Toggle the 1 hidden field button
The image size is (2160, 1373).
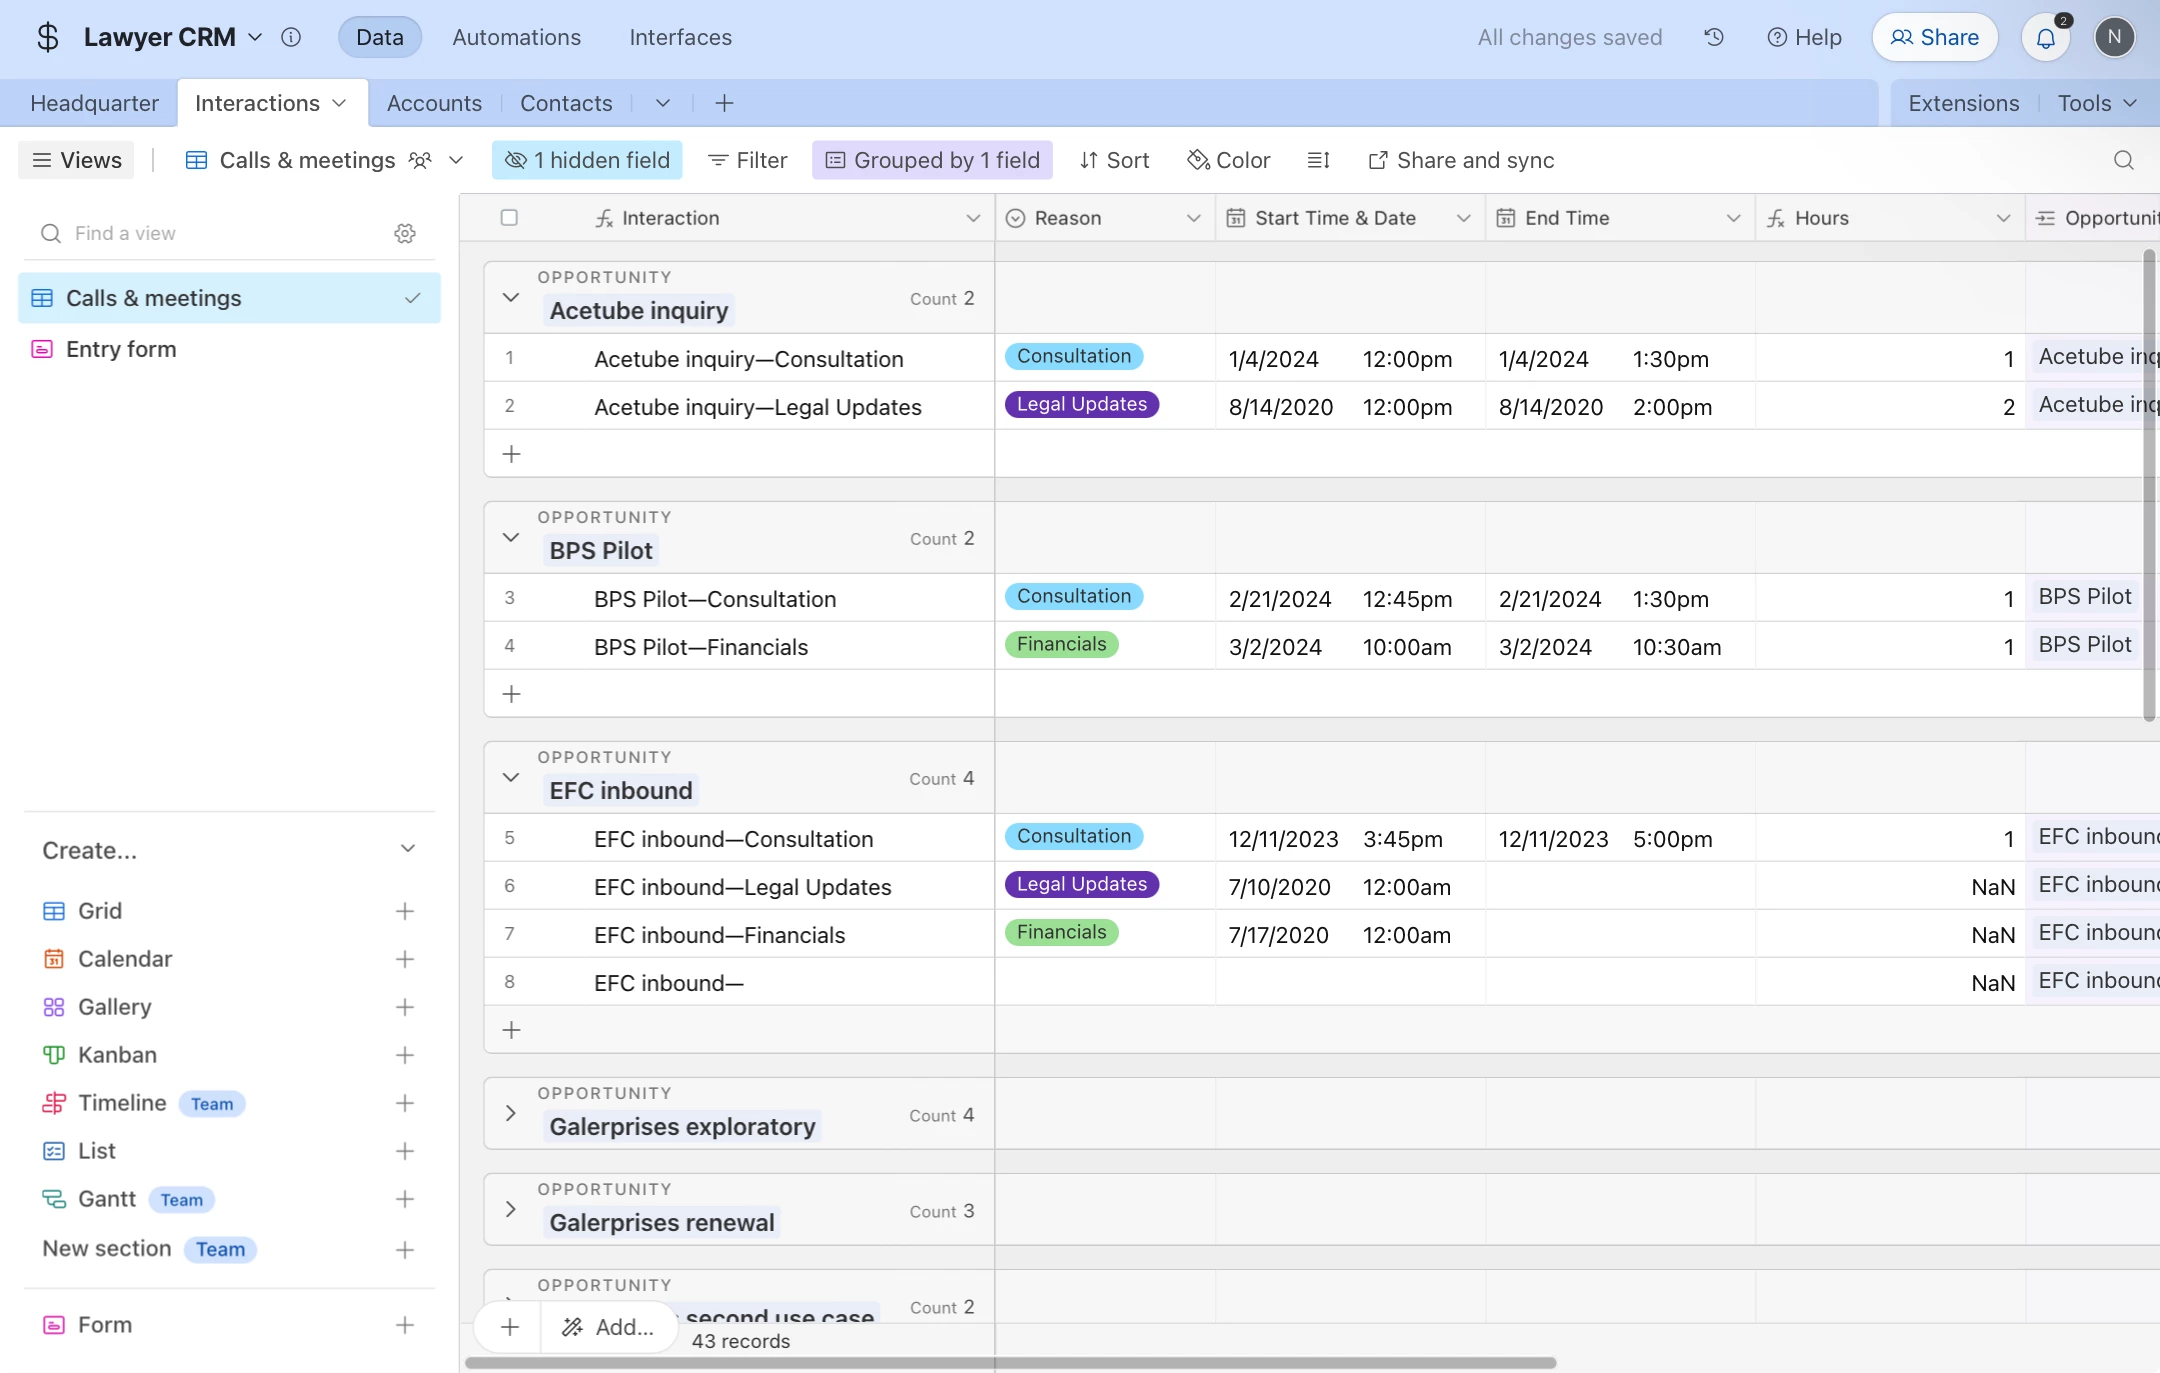(x=587, y=160)
